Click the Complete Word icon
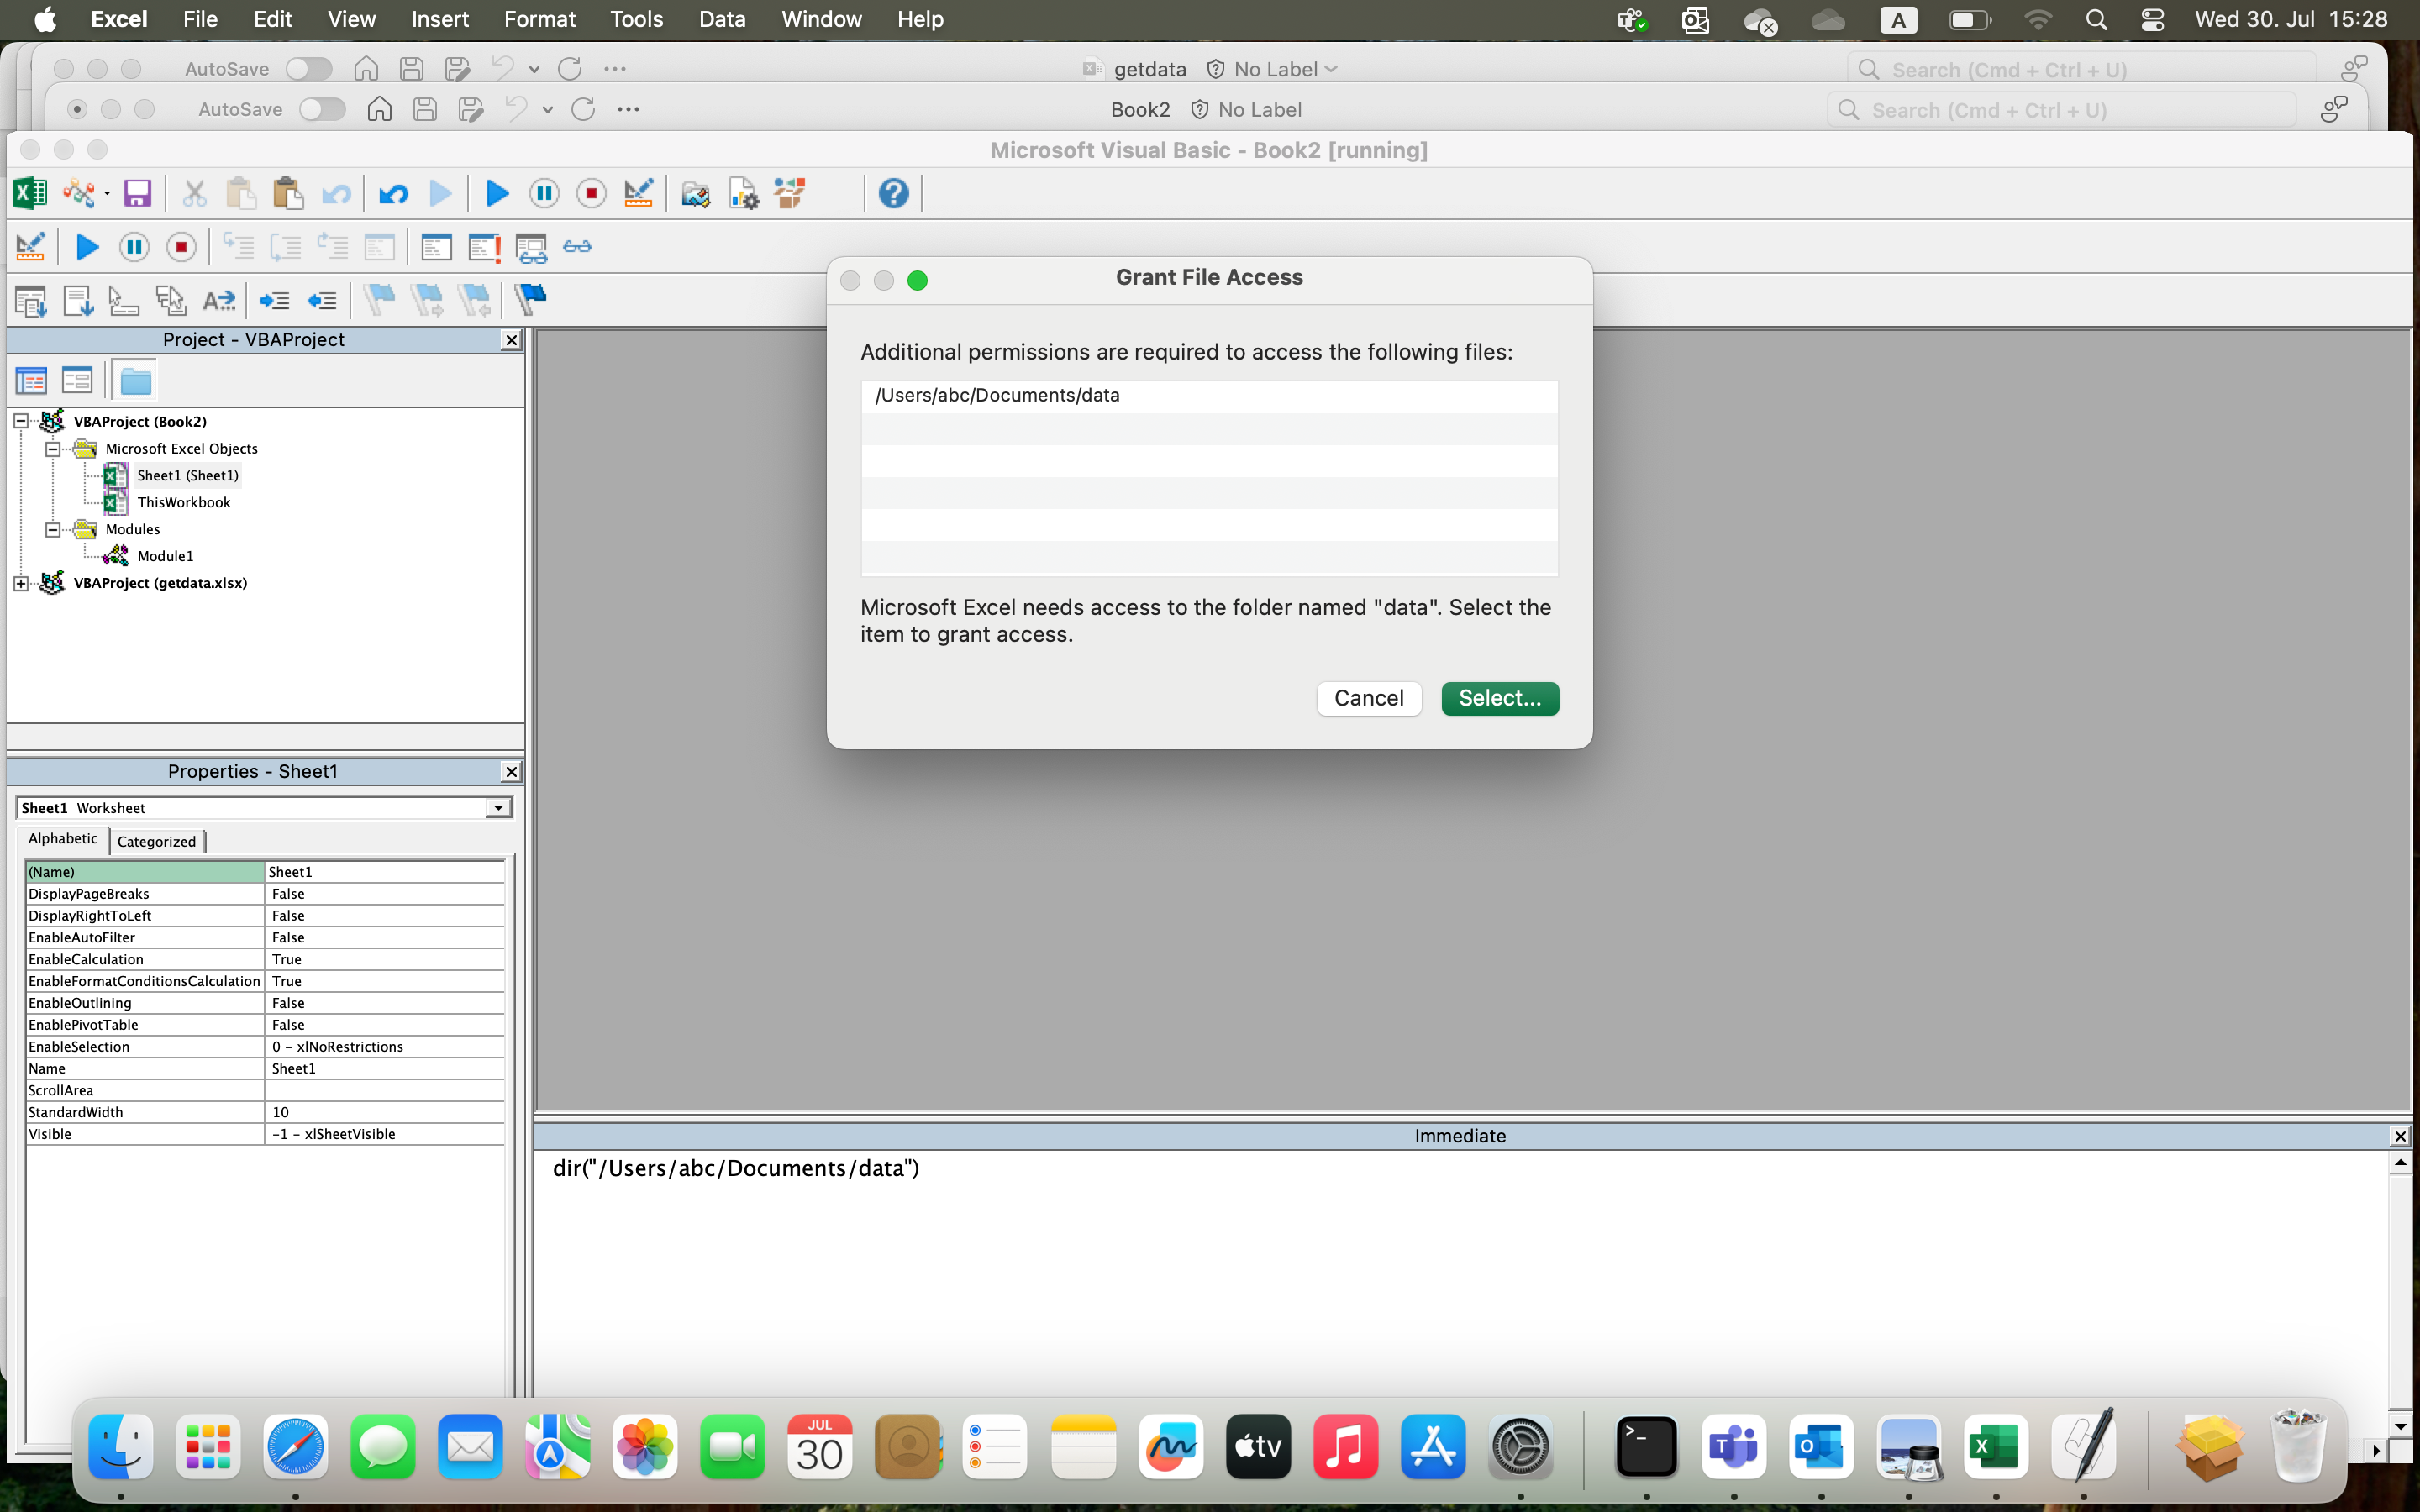Screen dimensions: 2420x1512 point(218,300)
